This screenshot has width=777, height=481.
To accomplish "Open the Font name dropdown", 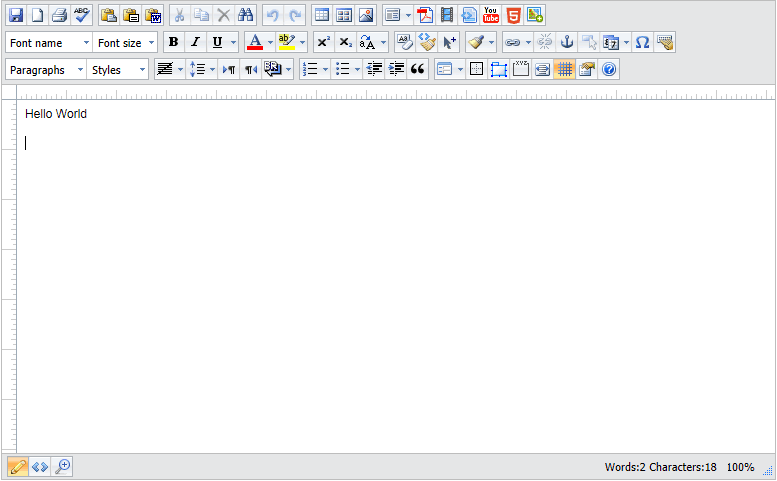I will [49, 43].
